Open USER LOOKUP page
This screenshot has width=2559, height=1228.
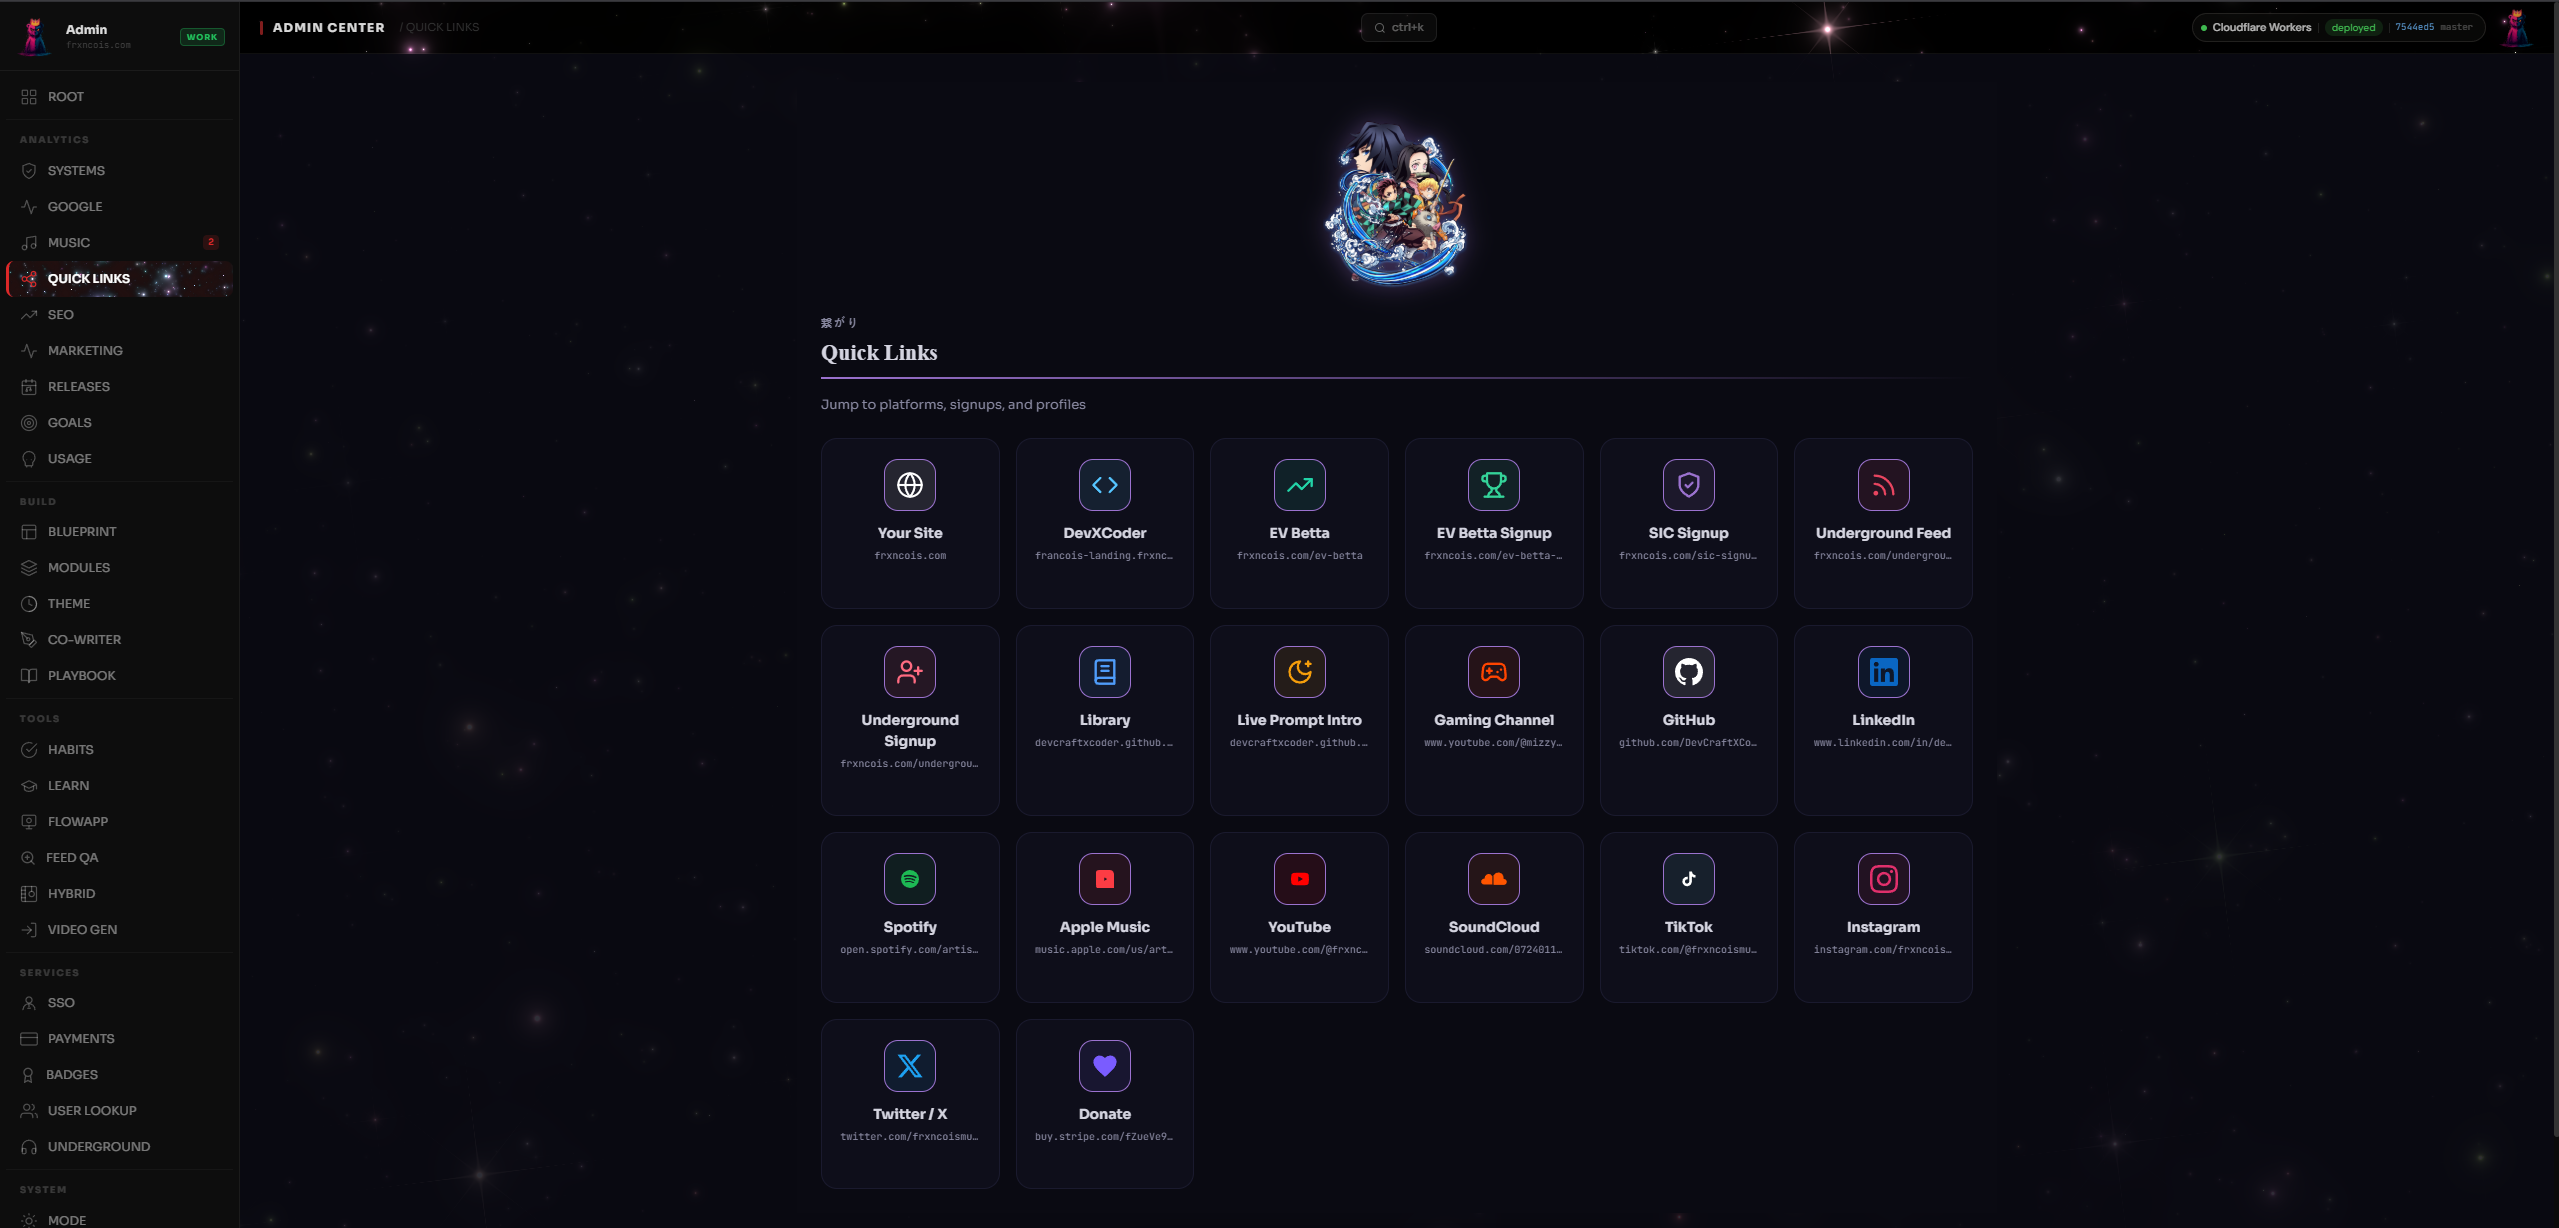tap(120, 1111)
